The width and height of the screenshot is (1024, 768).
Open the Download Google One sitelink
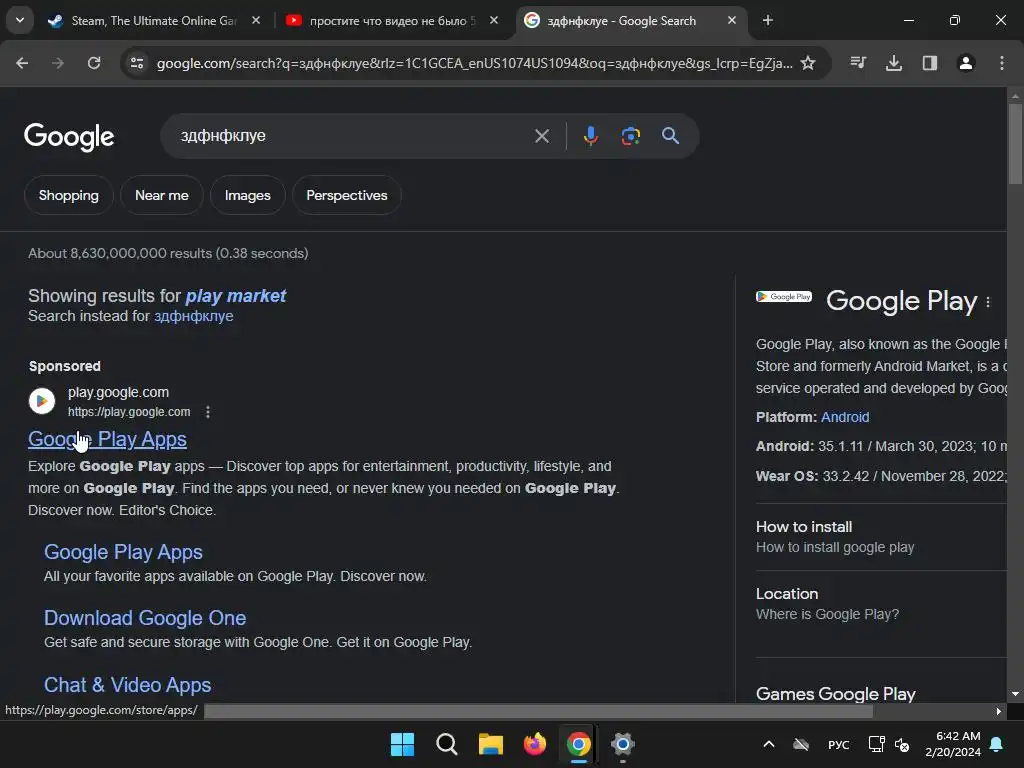pos(145,618)
